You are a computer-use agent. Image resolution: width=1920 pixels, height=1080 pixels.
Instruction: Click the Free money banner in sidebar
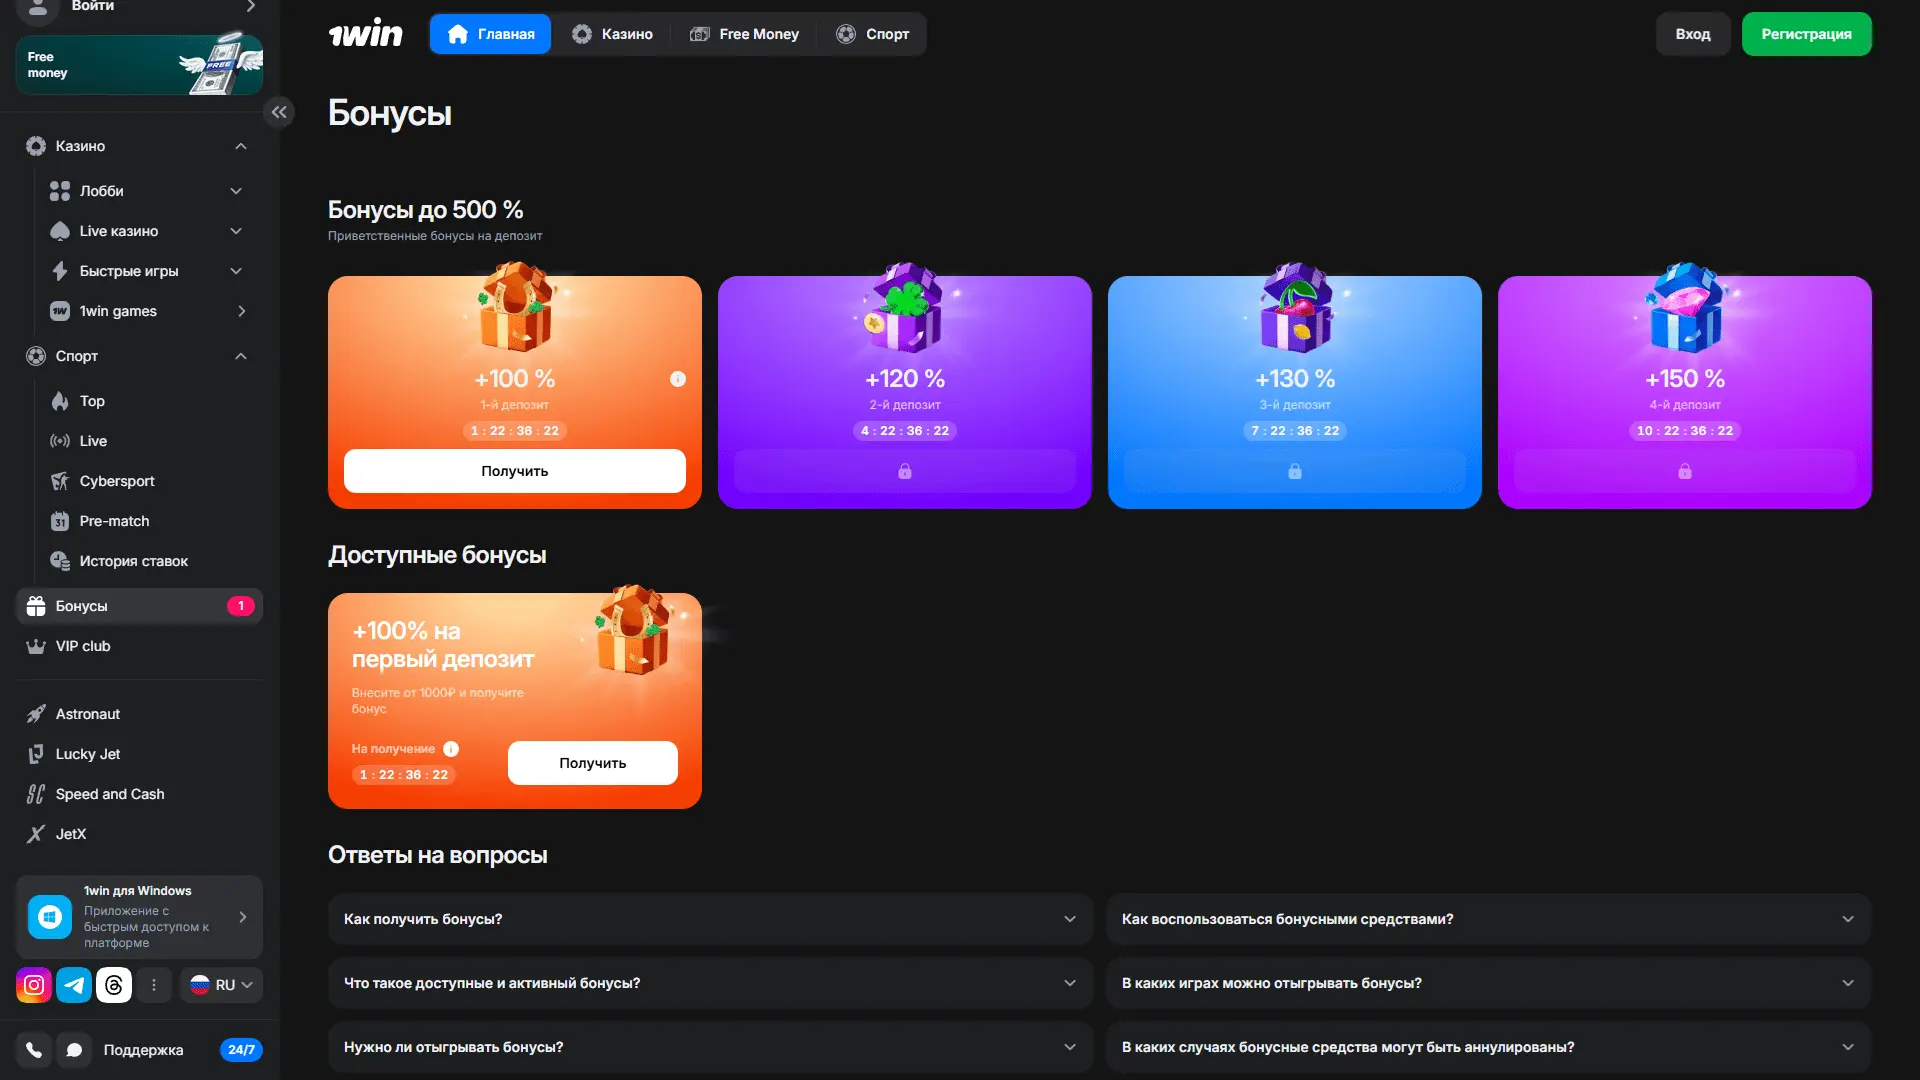(x=139, y=65)
